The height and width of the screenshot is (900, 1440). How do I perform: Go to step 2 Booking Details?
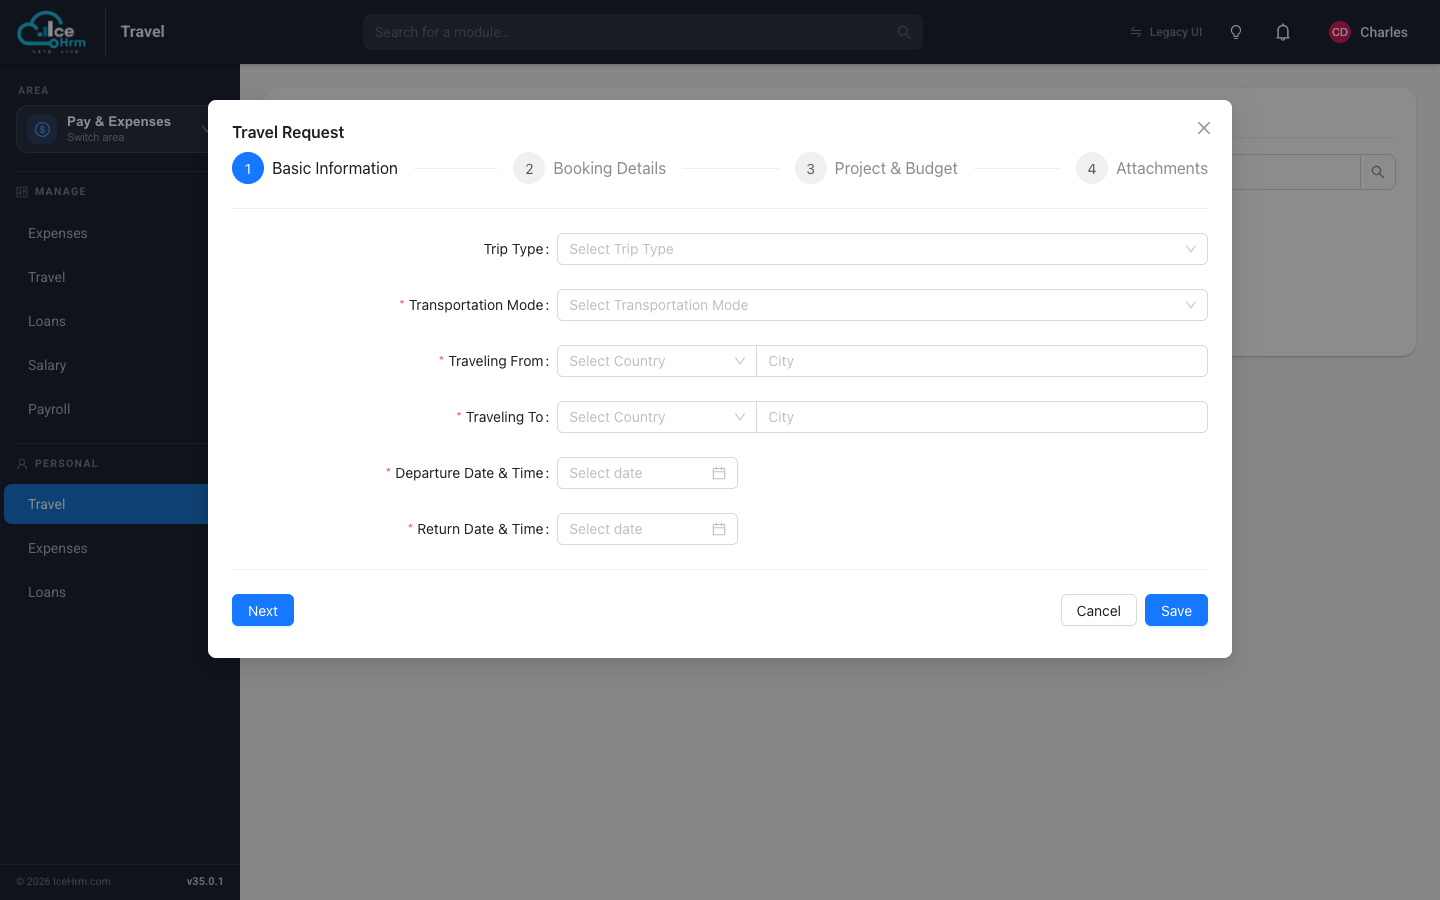[x=589, y=168]
